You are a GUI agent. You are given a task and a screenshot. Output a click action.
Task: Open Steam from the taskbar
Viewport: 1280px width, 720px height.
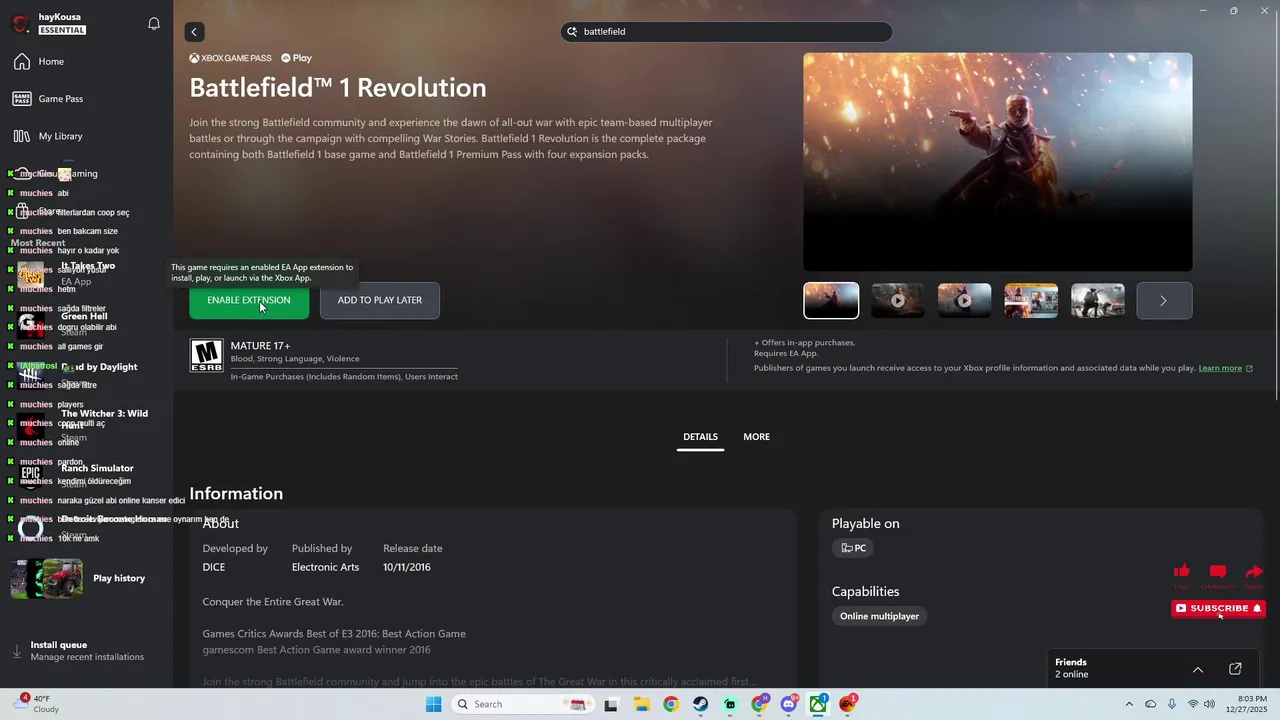click(701, 704)
